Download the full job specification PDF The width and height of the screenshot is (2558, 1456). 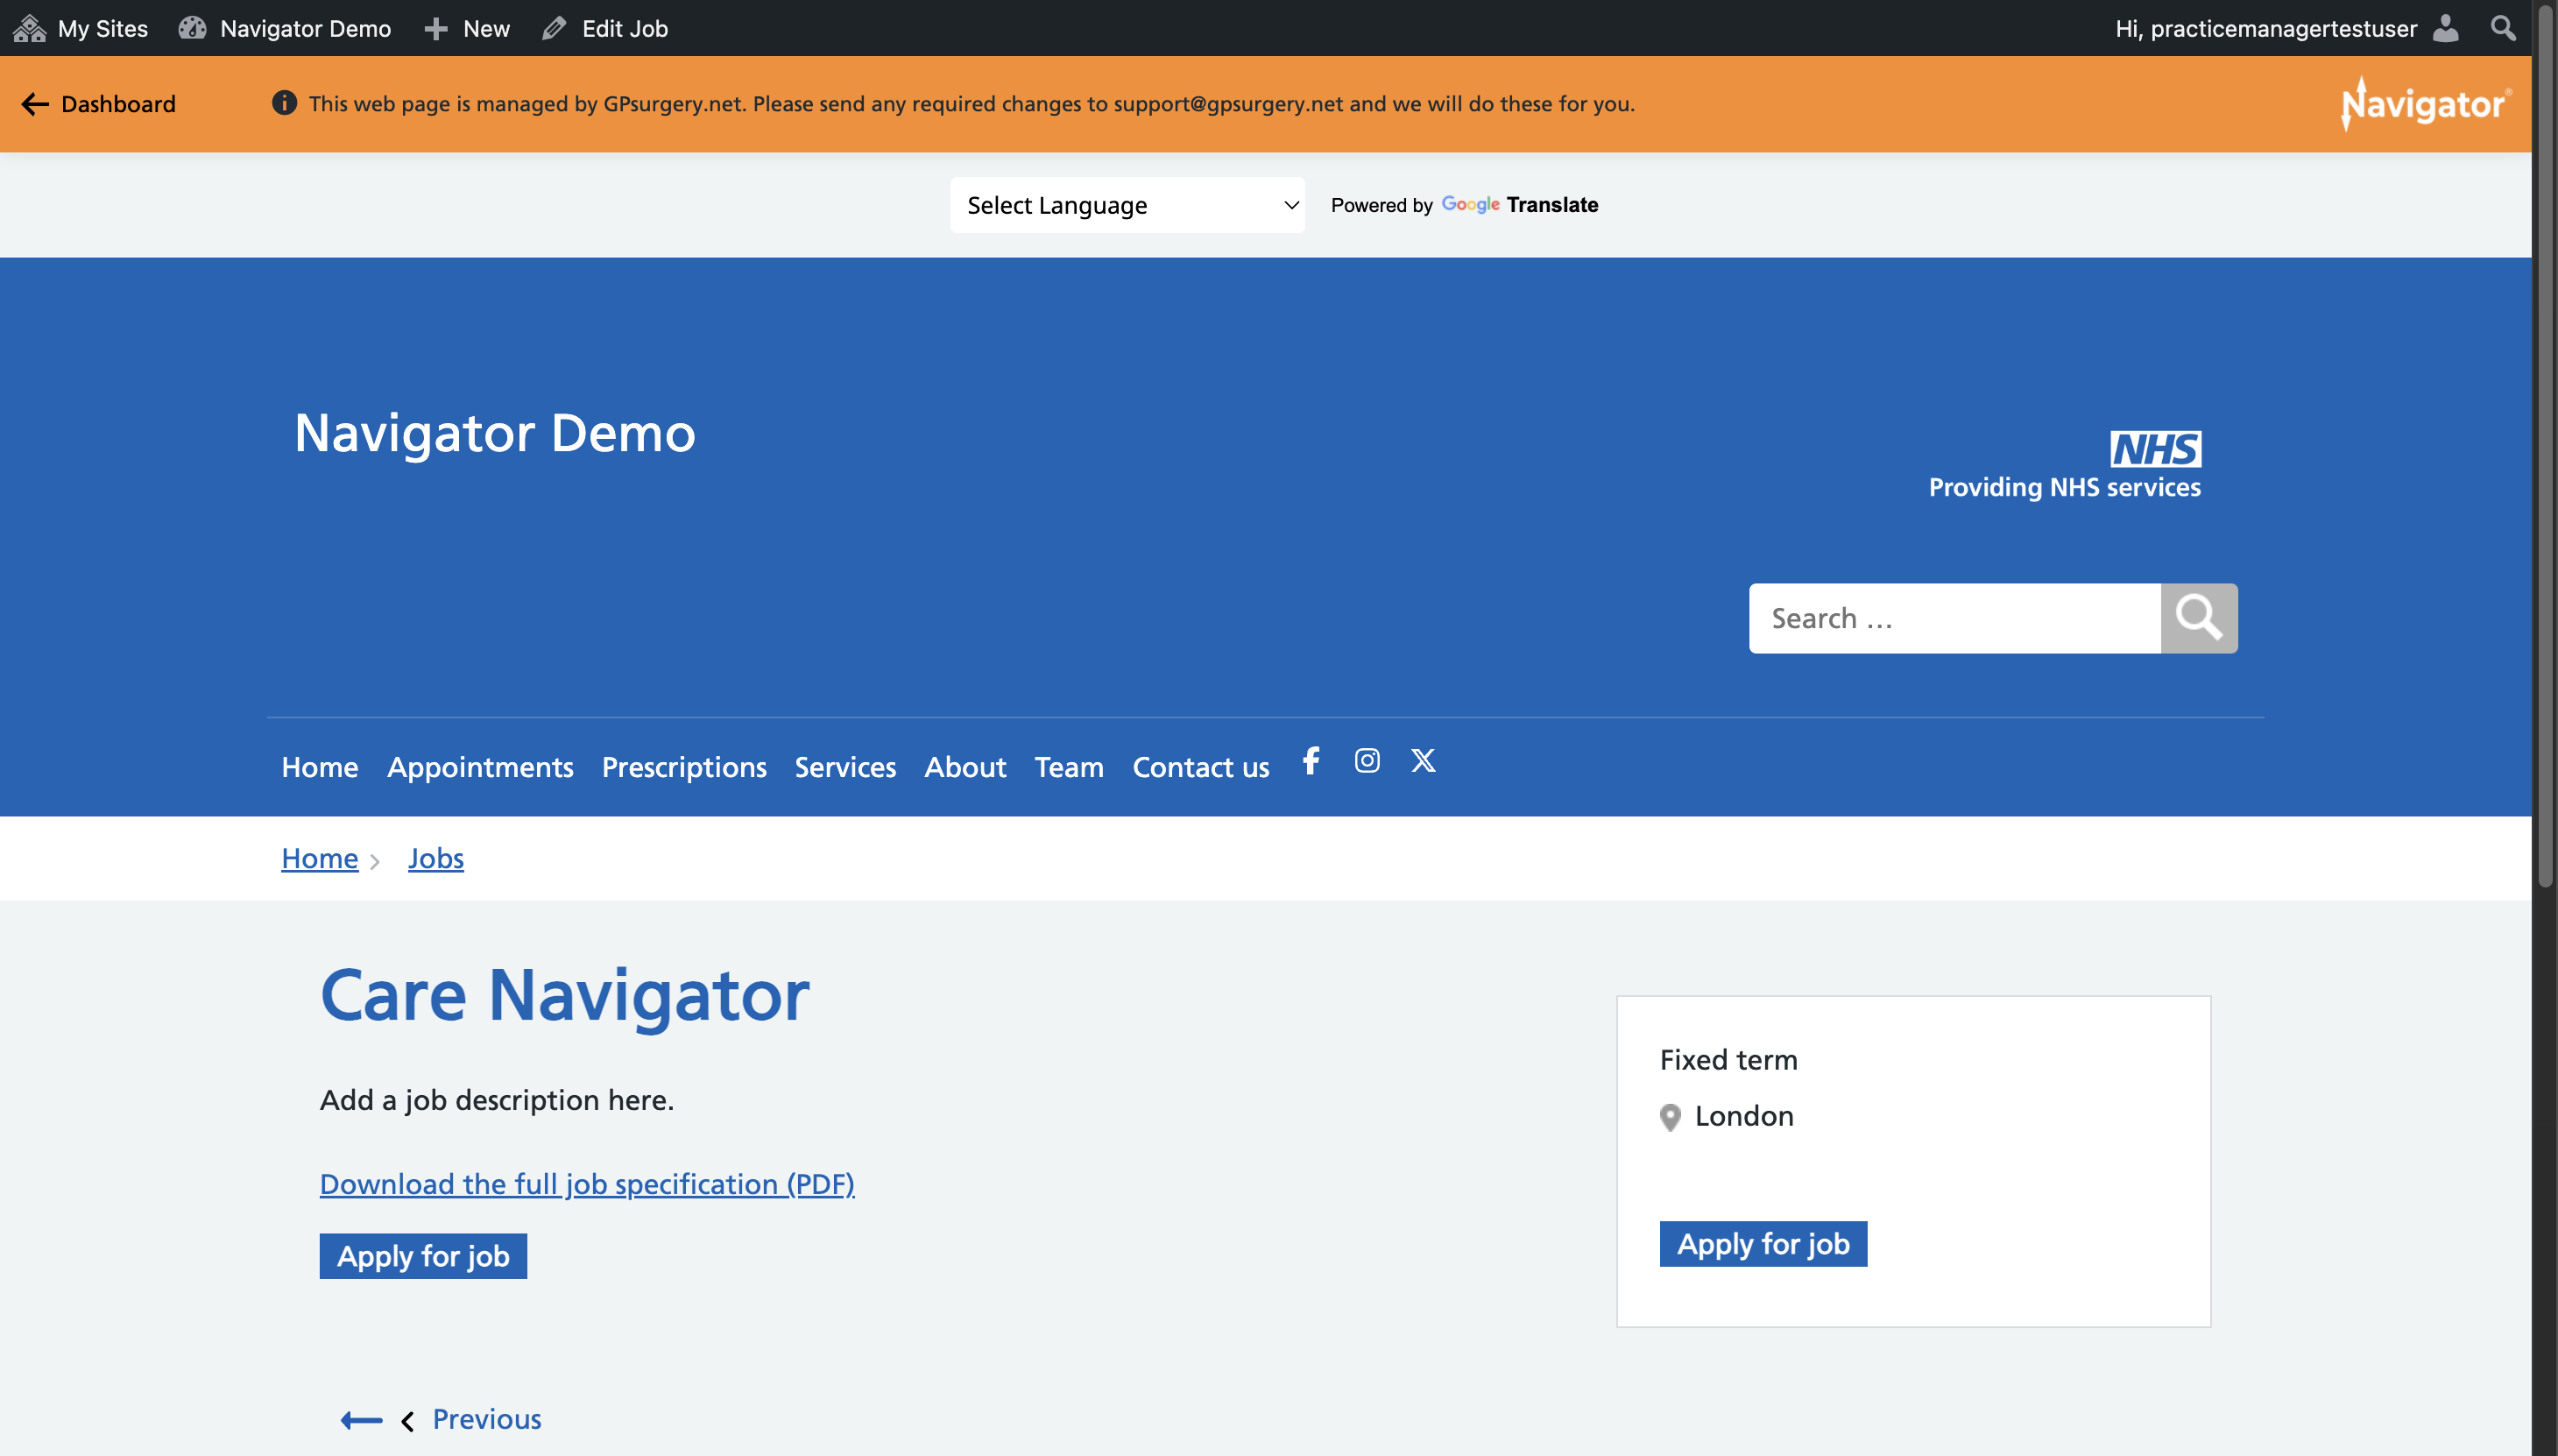pos(587,1184)
